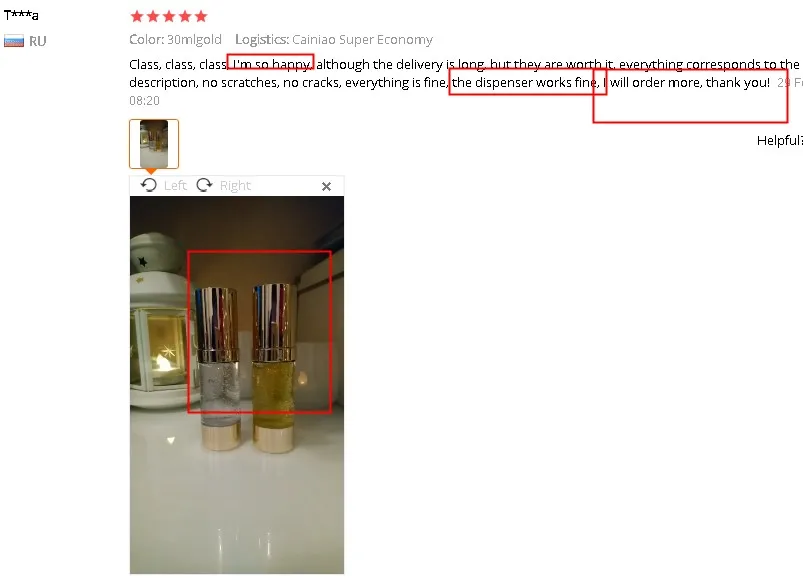Rotate the photo left using the counterclockwise arrow icon
The height and width of the screenshot is (583, 803).
[149, 185]
